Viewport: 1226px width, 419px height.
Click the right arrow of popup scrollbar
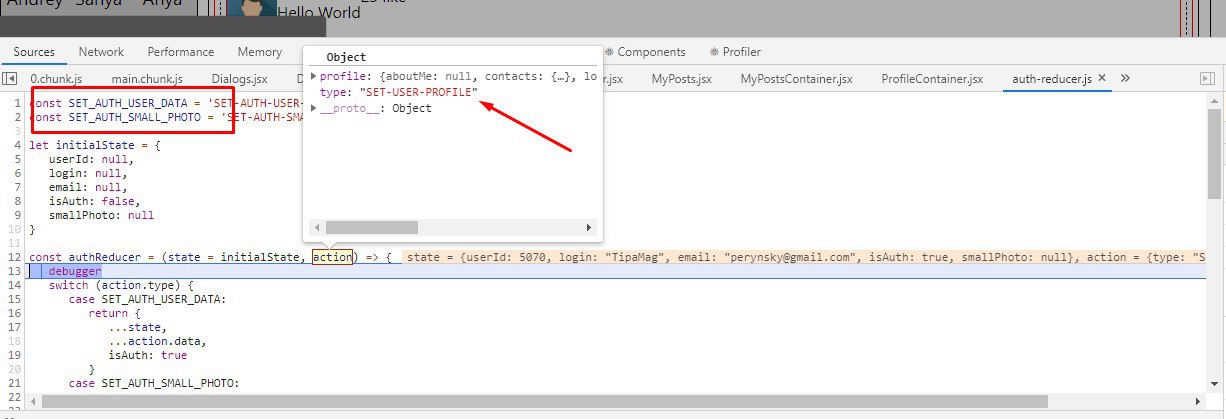click(x=590, y=227)
